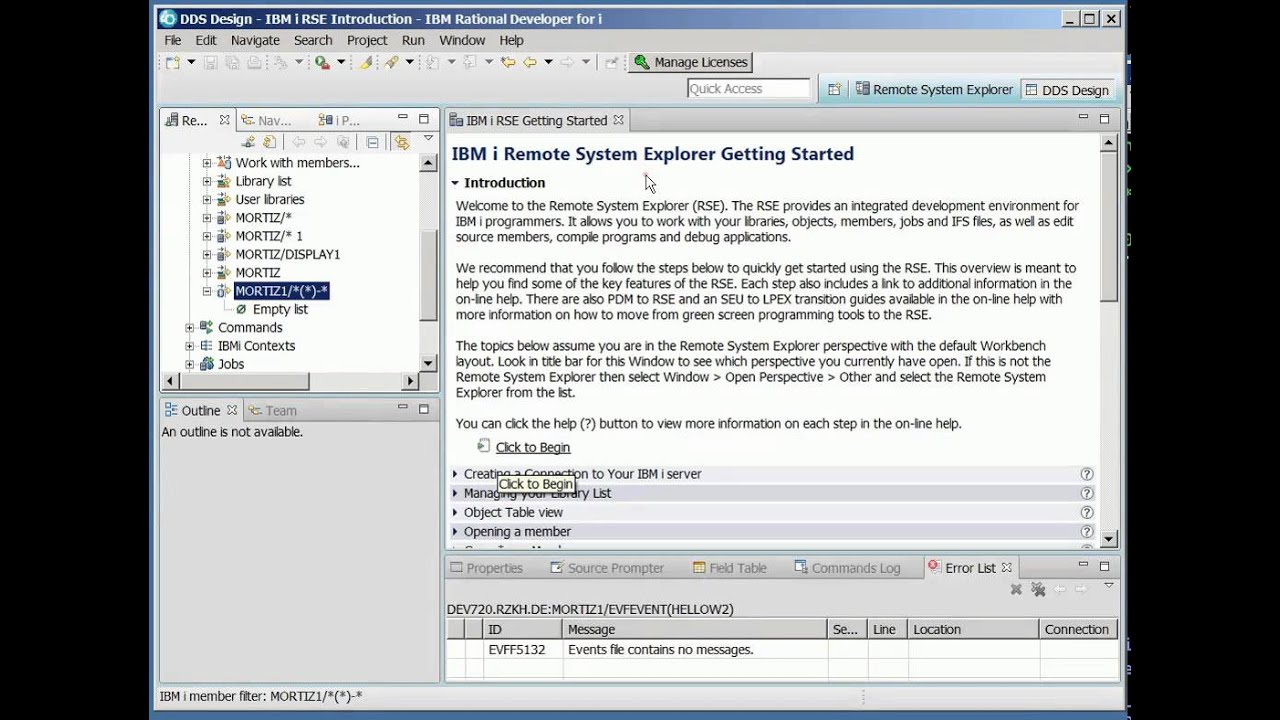The image size is (1280, 720).
Task: Expand the Commands subsystem node
Action: coord(189,327)
